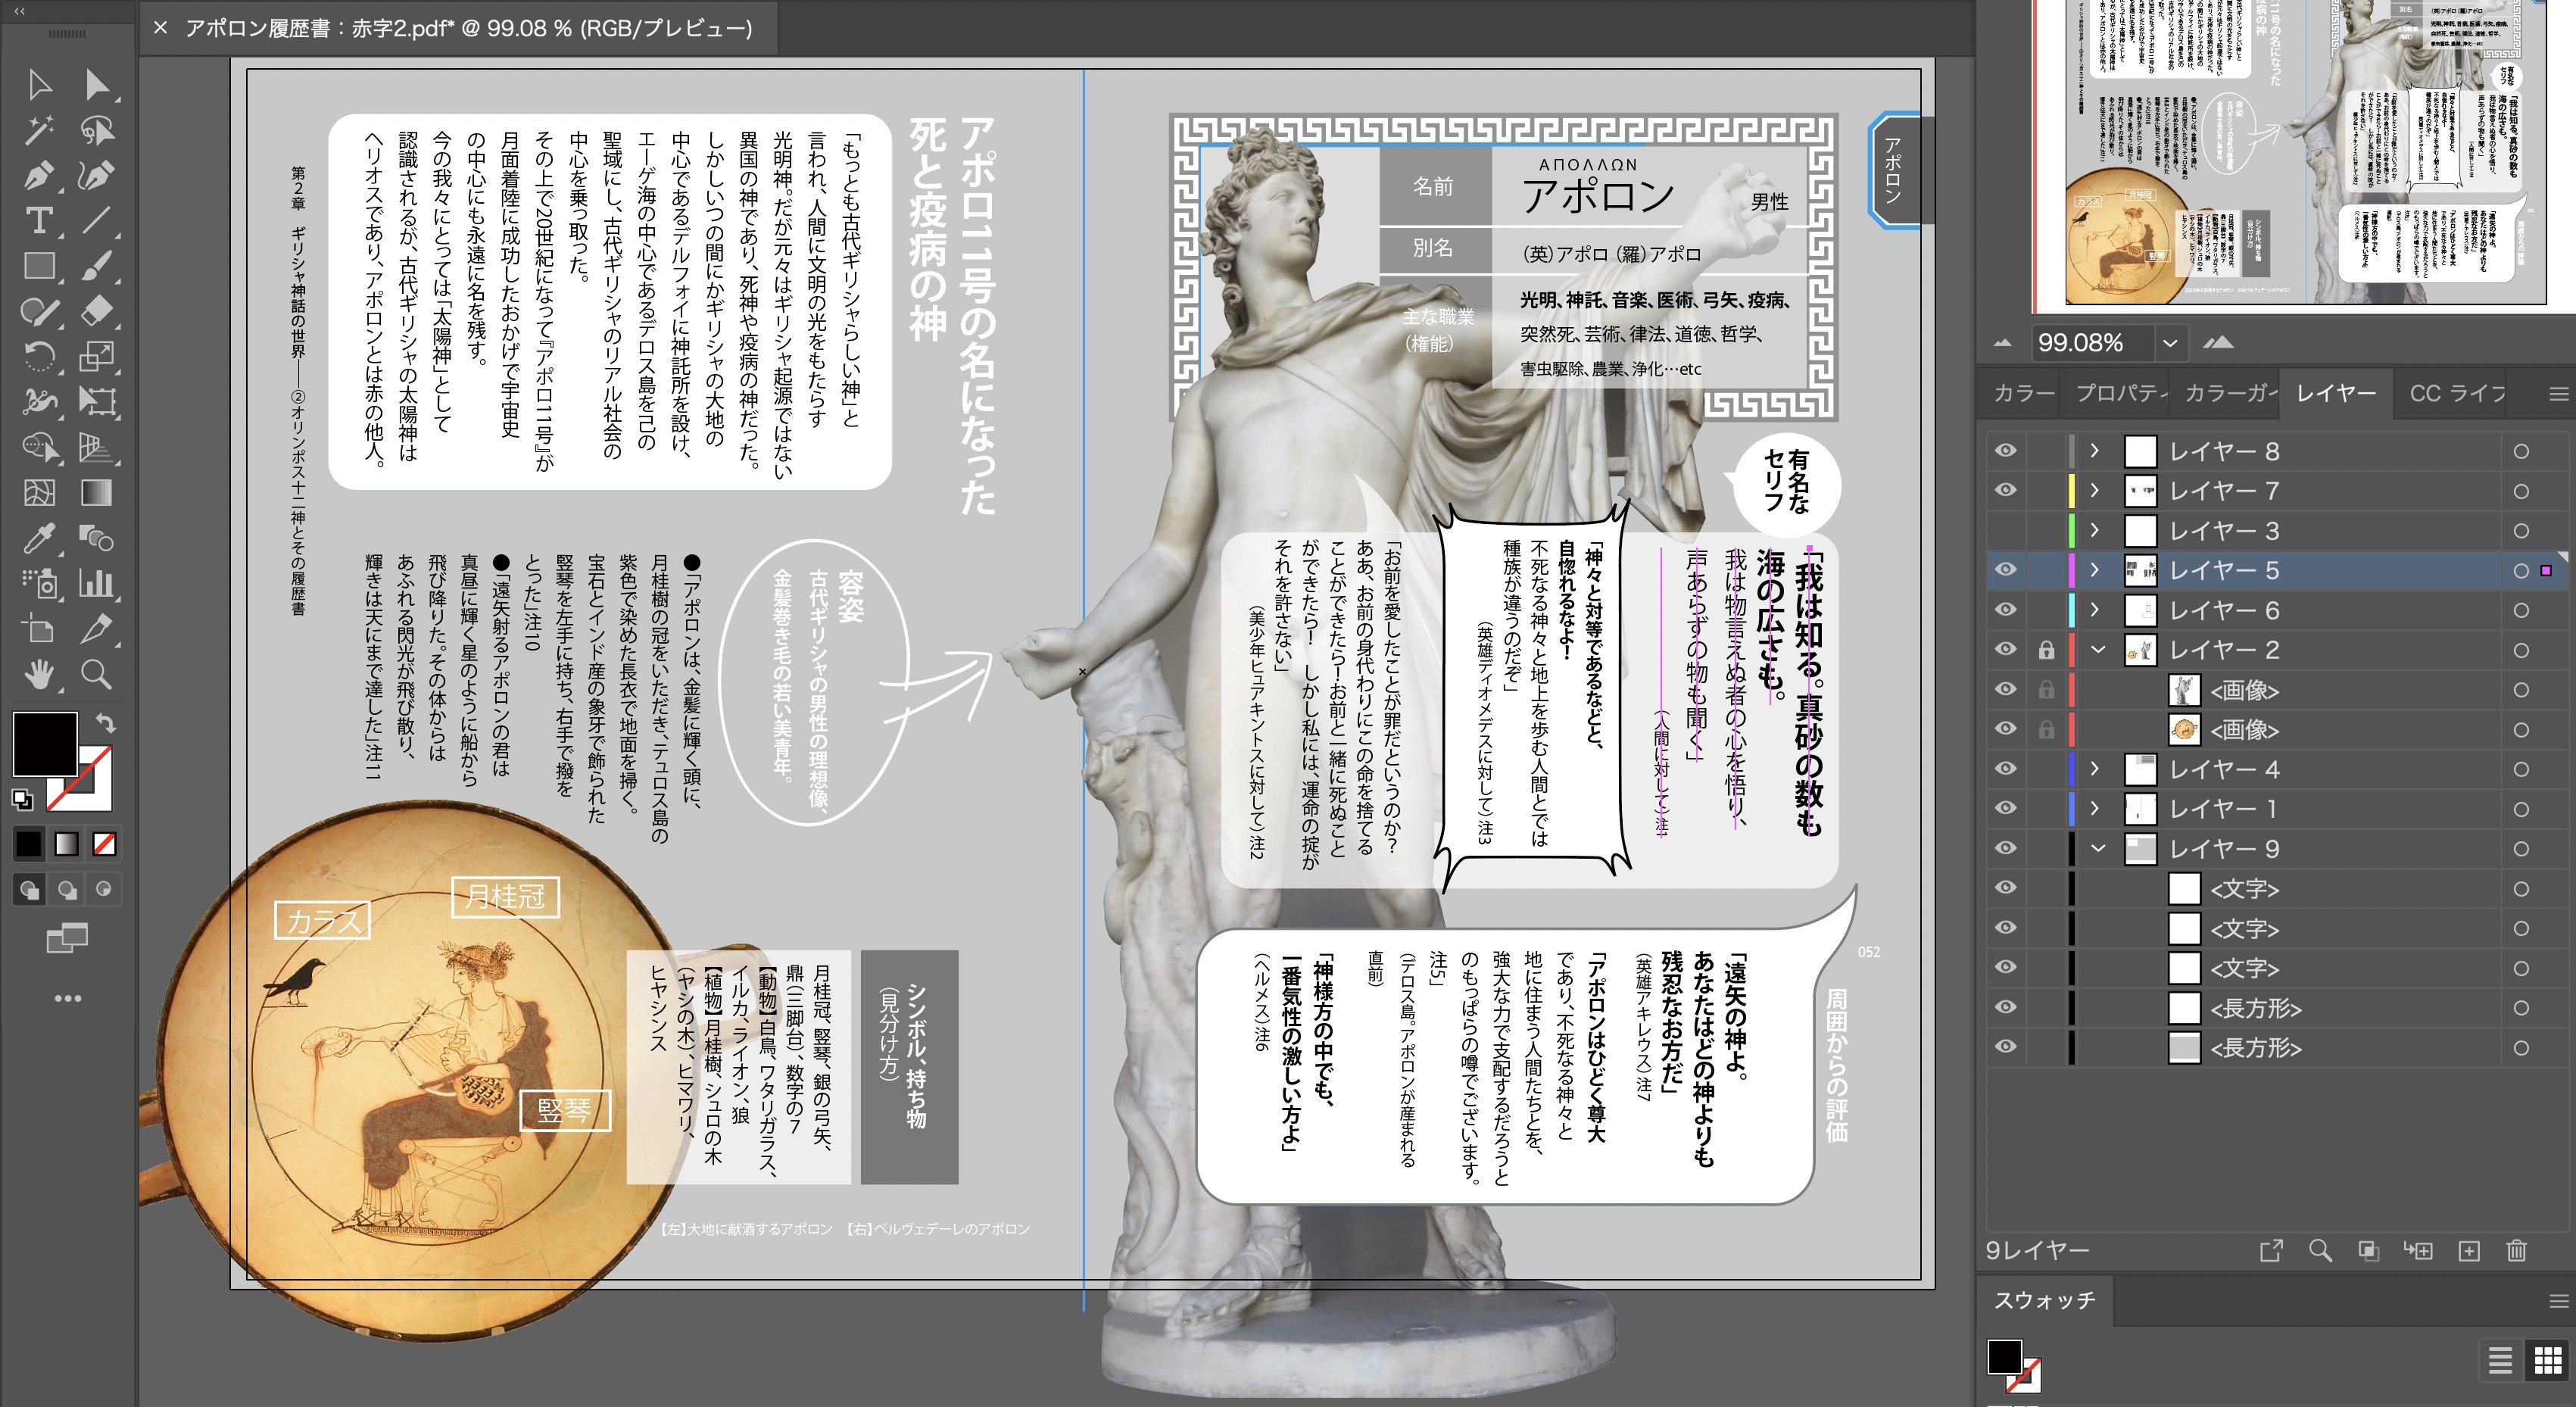Select the Line Segment tool
The image size is (2576, 1407).
[97, 220]
